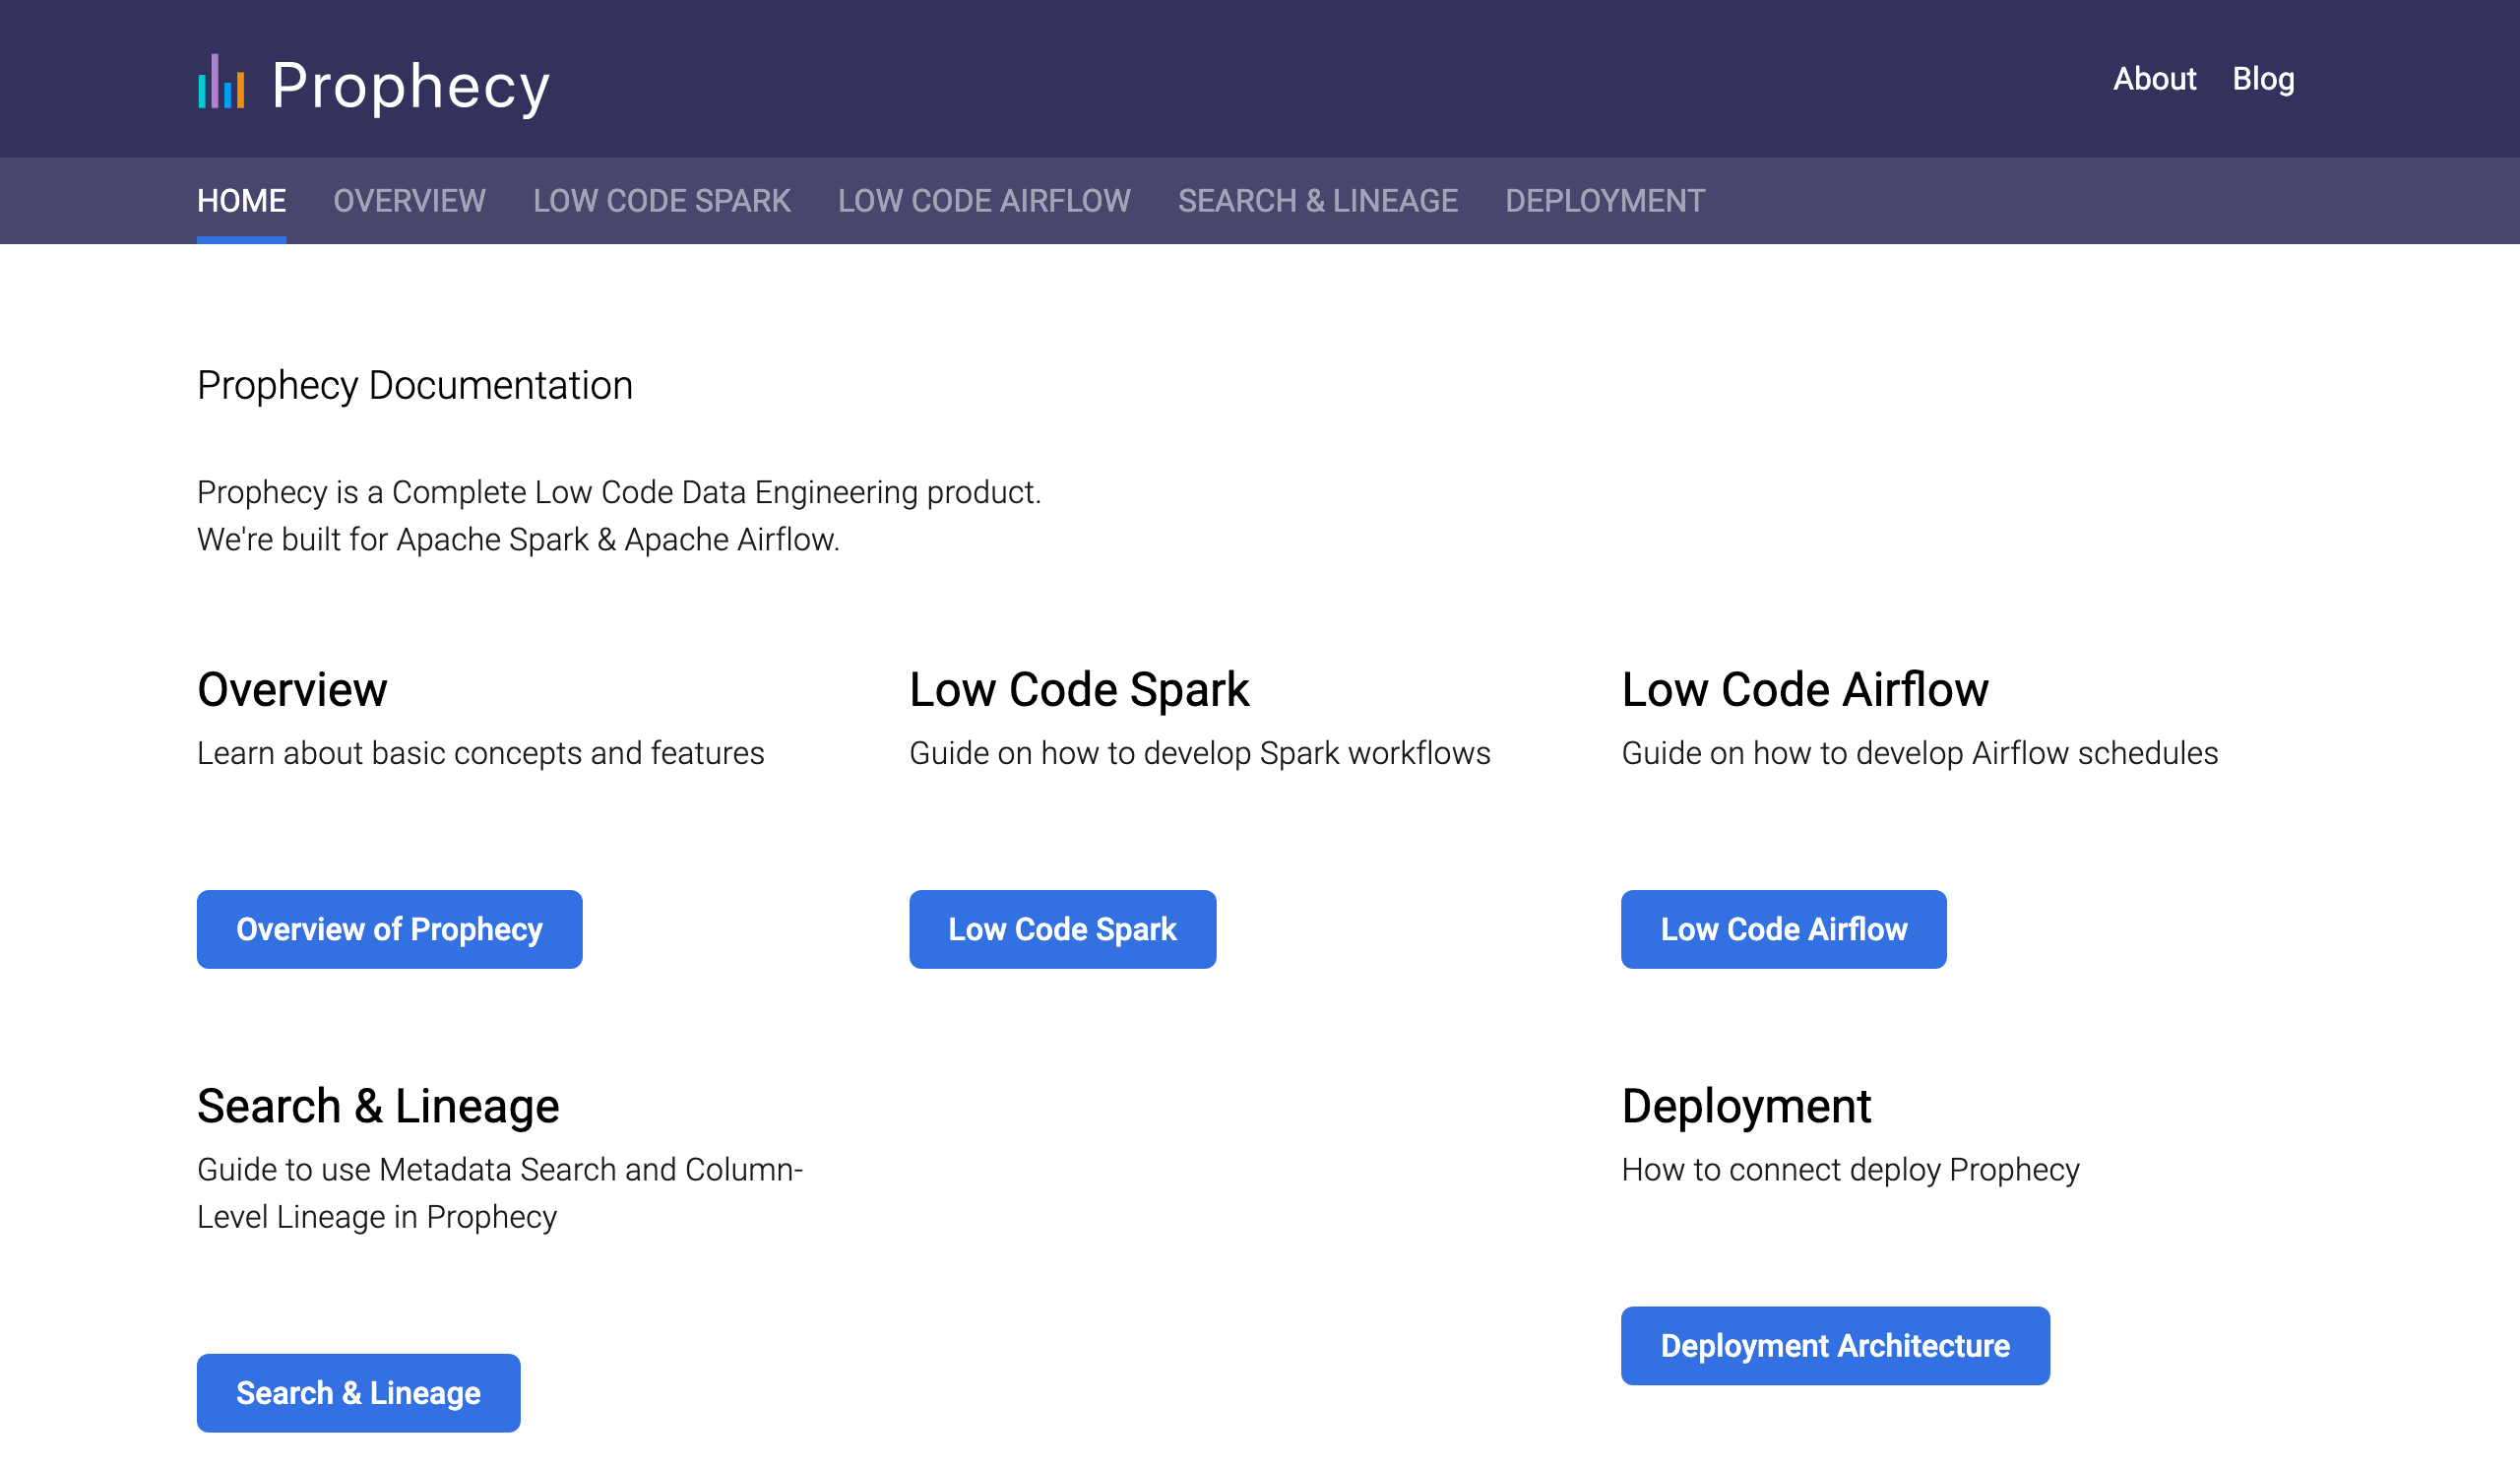
Task: Click 'Guide on how to develop Spark workflows'
Action: 1199,753
